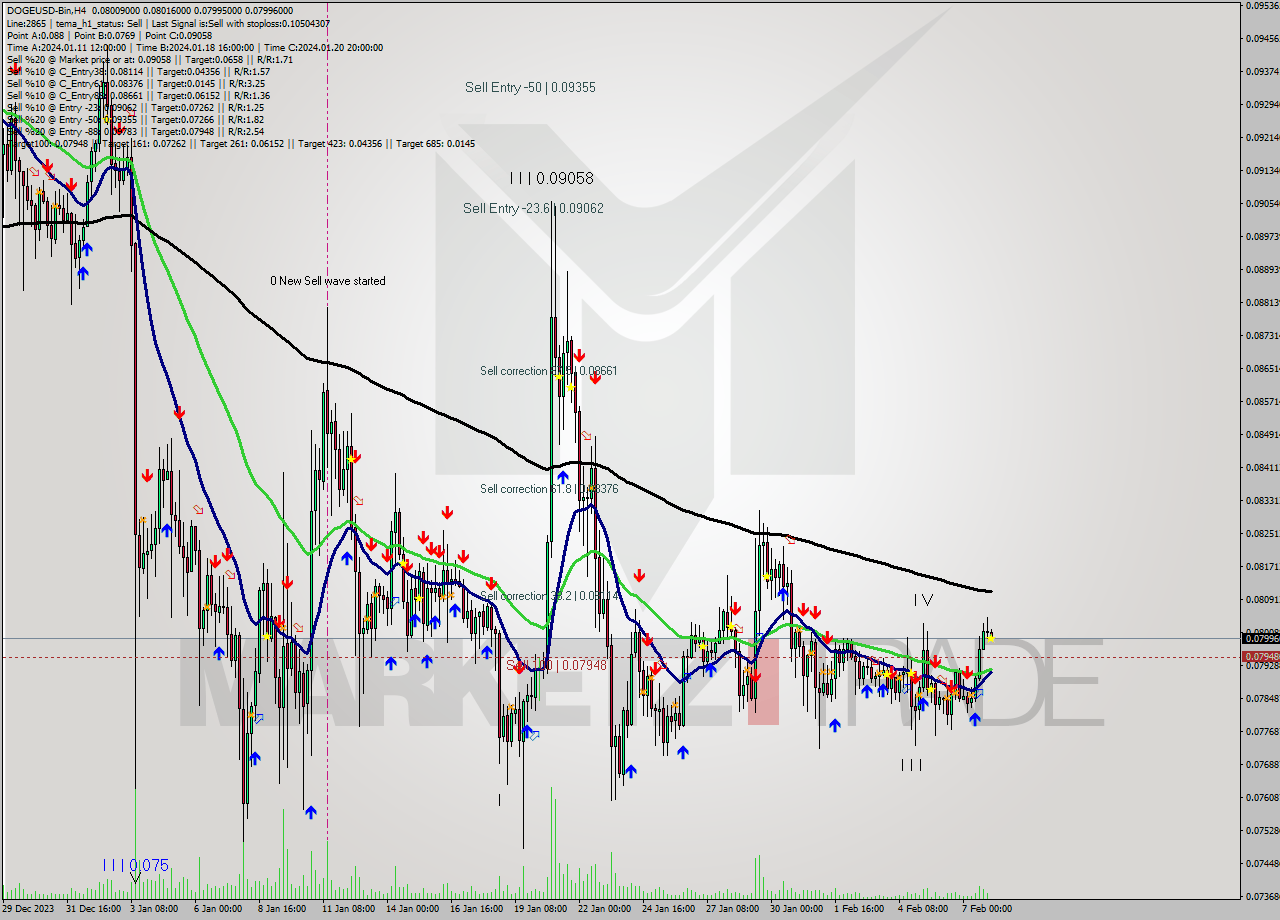Click the line showing R/R:3.25
Image resolution: width=1280 pixels, height=920 pixels.
click(x=138, y=83)
